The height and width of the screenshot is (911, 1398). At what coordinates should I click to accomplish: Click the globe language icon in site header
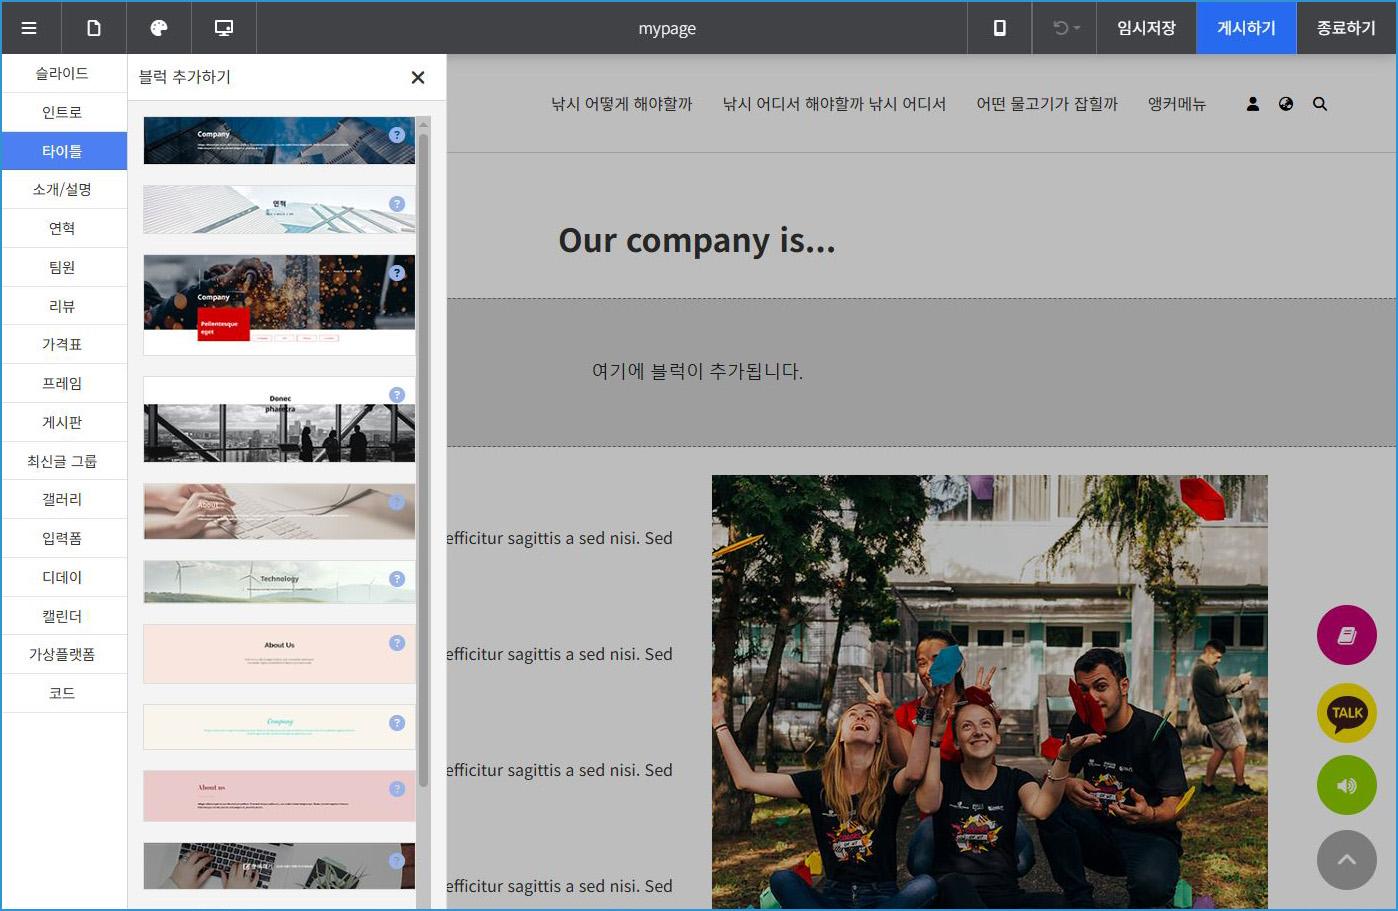click(x=1286, y=104)
